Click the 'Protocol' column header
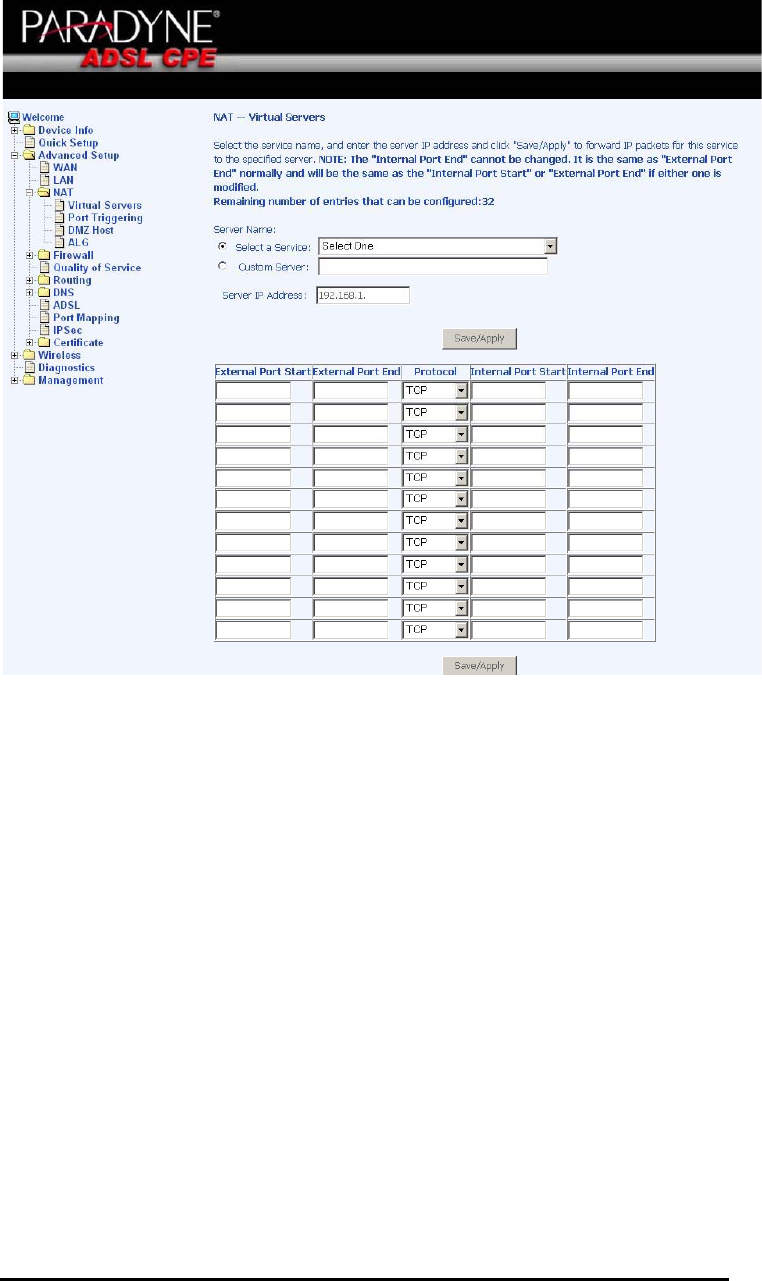This screenshot has height=1281, width=762. (435, 371)
